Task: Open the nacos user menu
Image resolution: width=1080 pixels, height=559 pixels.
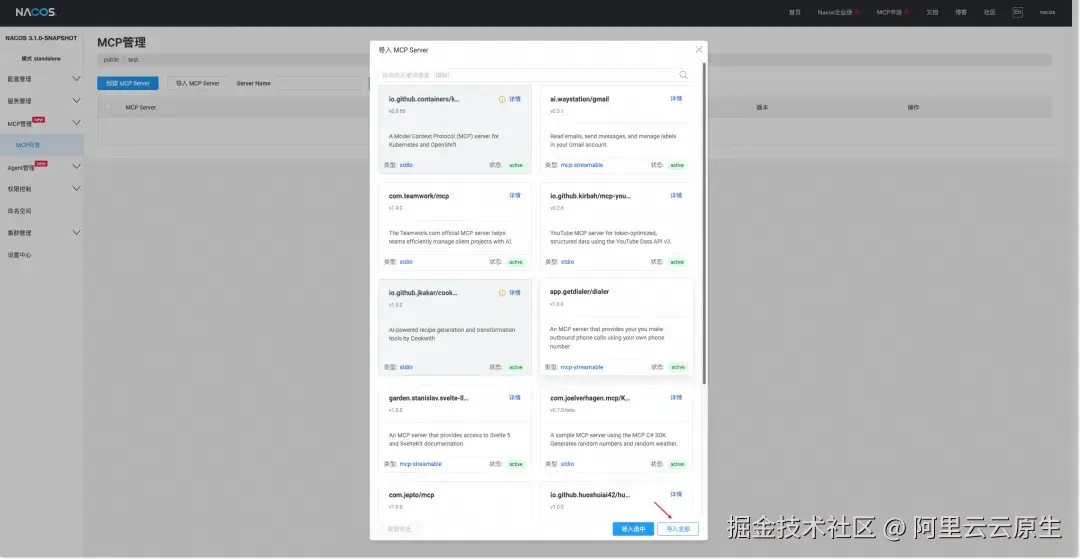Action: tap(1047, 12)
